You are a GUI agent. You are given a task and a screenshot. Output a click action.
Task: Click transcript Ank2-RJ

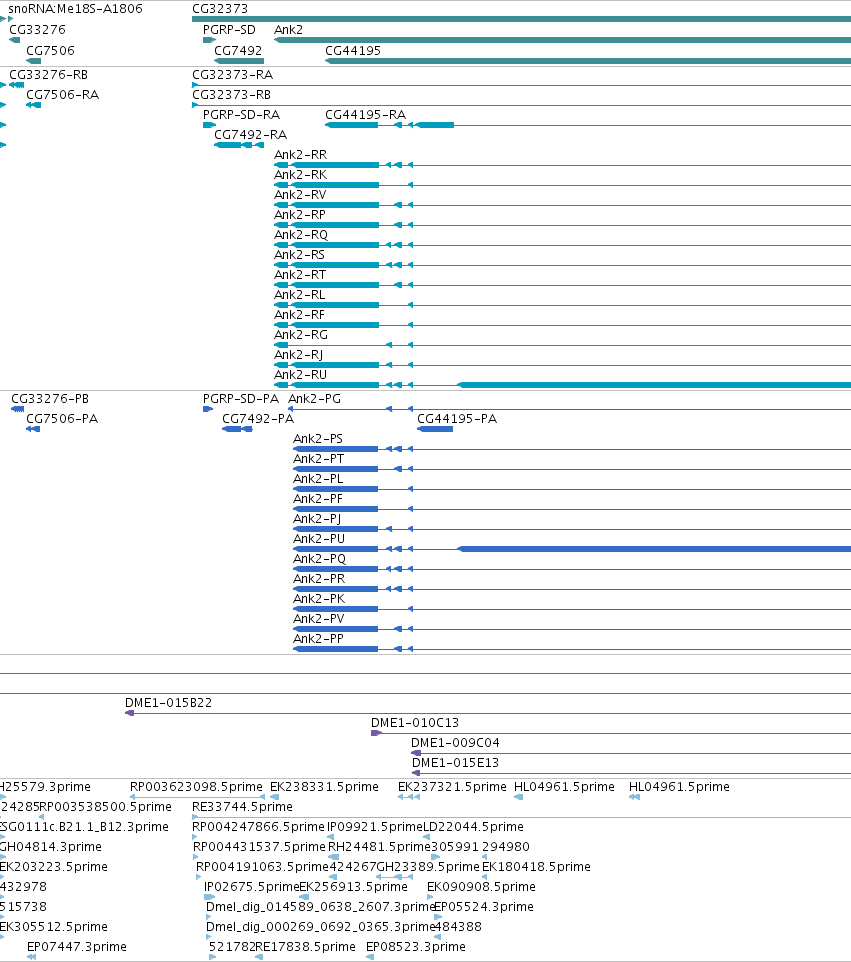click(x=298, y=355)
